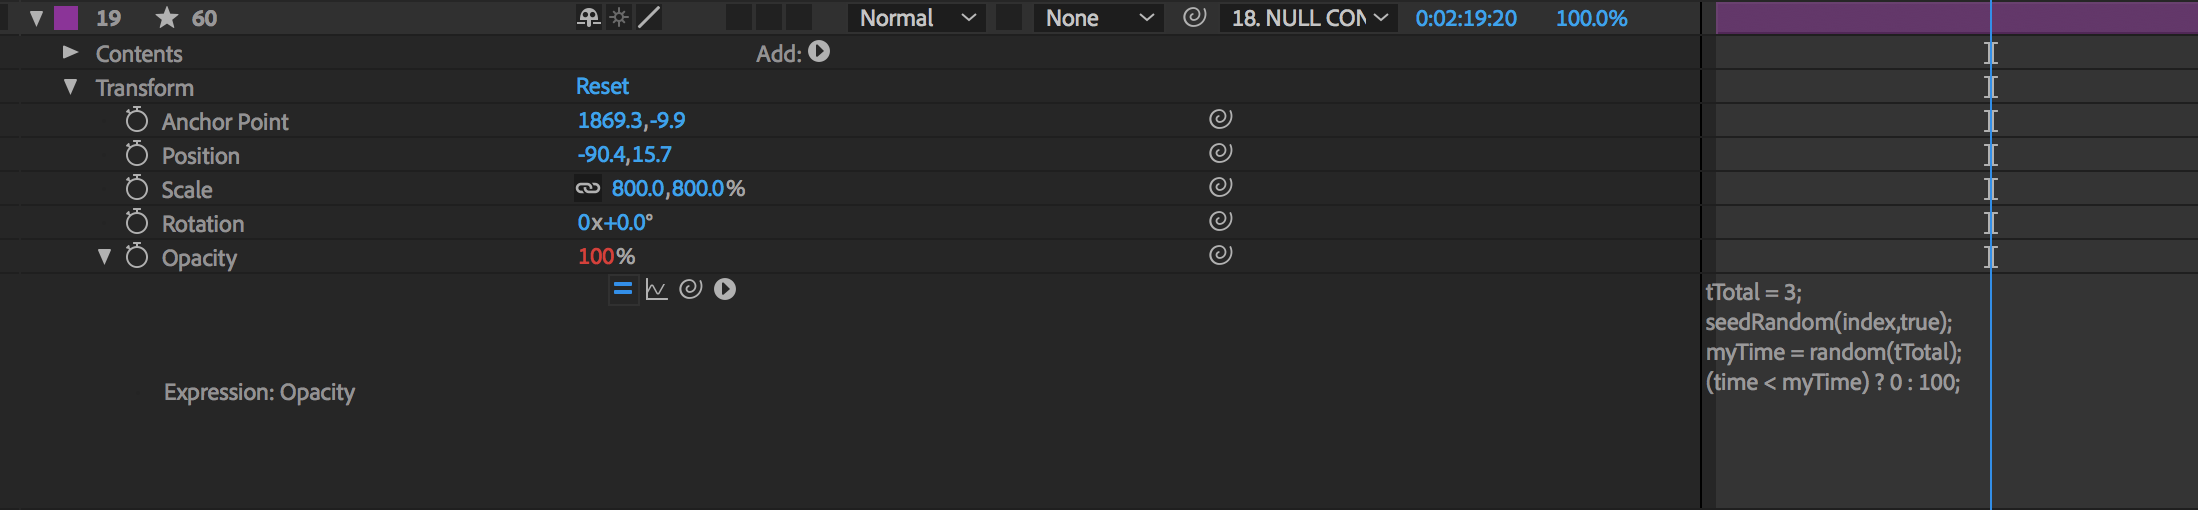Toggle the Scale constrain proportions link
Viewport: 2198px width, 510px height.
coord(588,188)
